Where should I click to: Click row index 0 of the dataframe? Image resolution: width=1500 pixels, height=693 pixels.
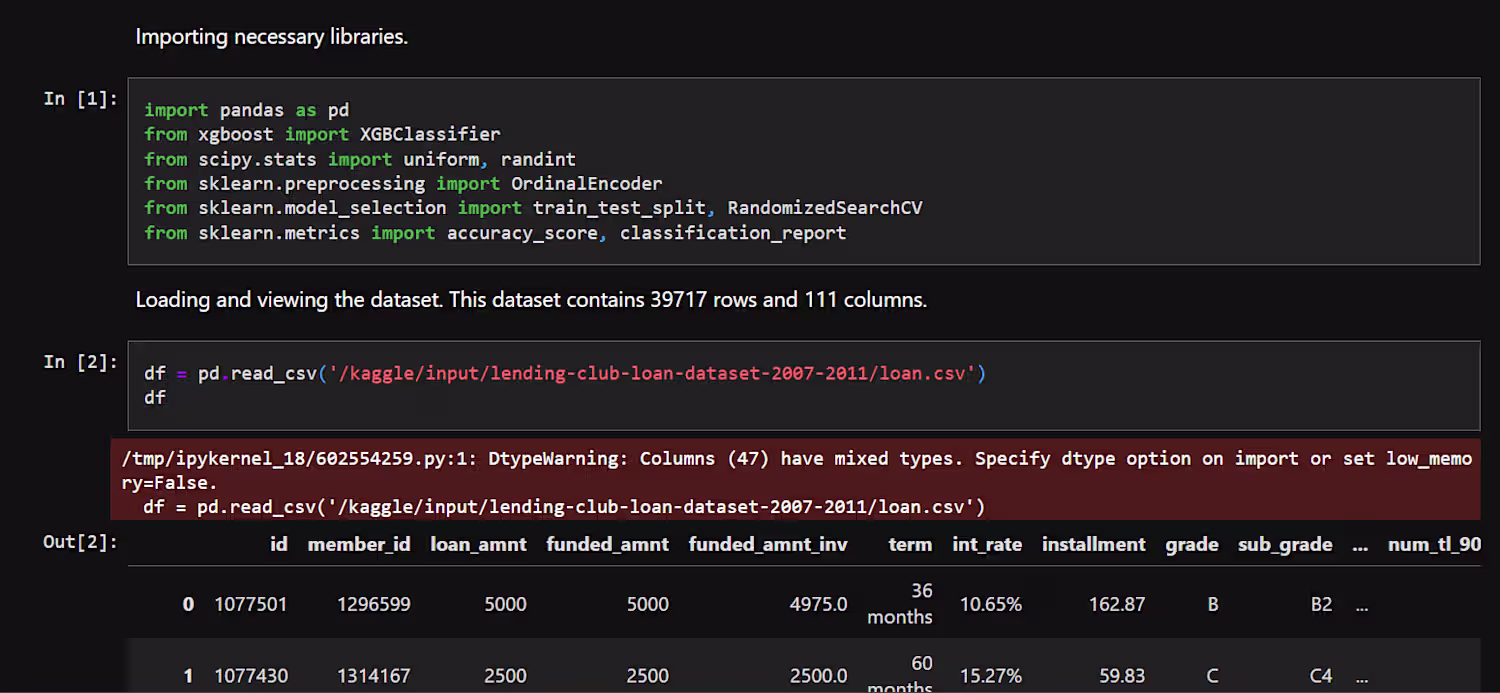(x=188, y=605)
